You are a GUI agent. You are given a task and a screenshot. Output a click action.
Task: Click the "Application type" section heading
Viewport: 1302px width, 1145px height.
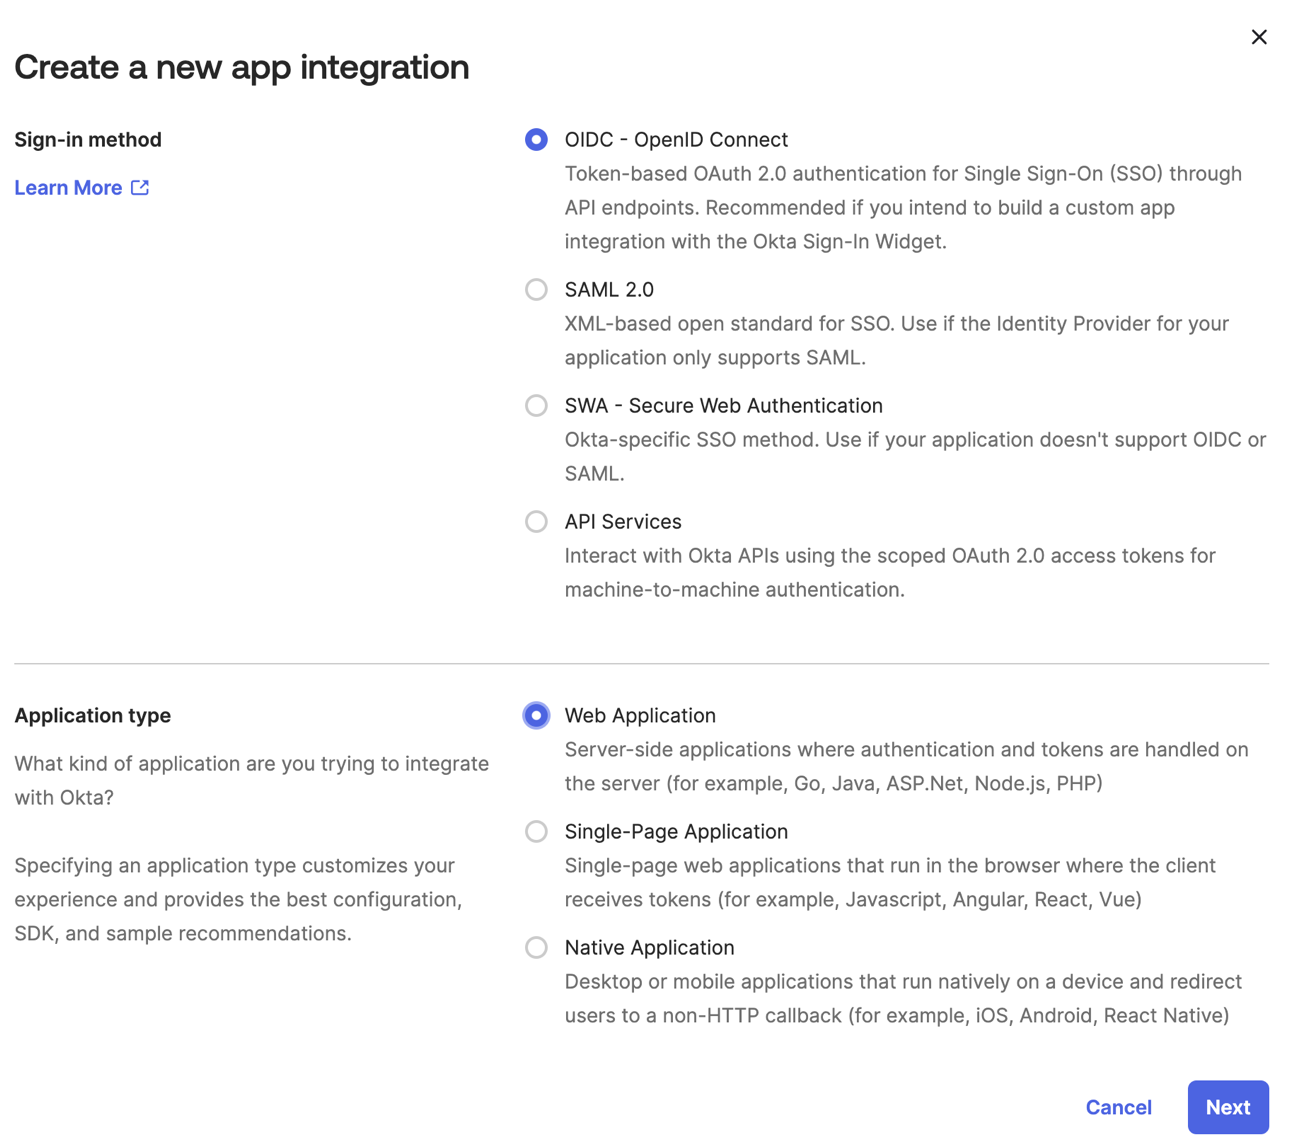coord(92,716)
